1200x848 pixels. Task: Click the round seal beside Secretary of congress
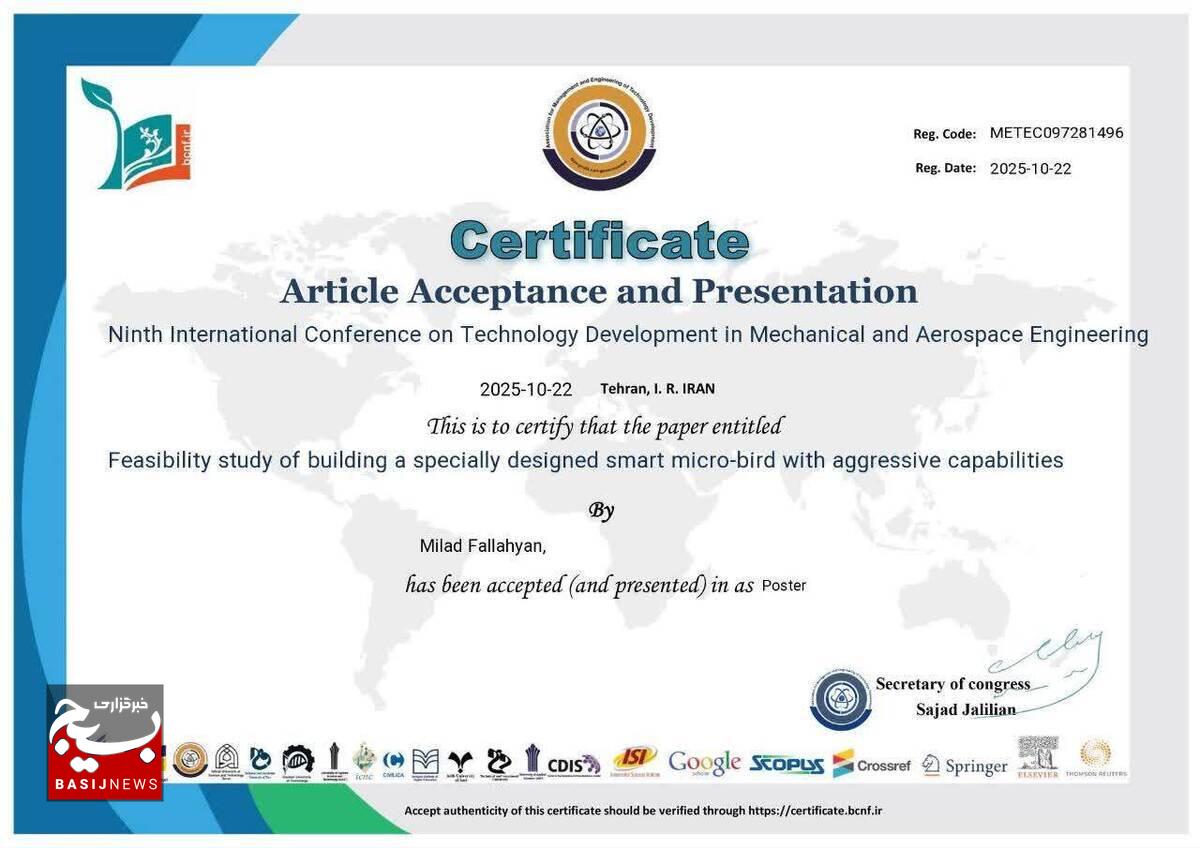[x=841, y=699]
